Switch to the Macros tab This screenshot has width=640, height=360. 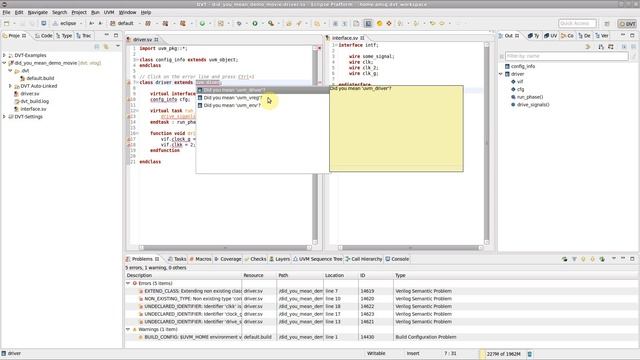200,259
